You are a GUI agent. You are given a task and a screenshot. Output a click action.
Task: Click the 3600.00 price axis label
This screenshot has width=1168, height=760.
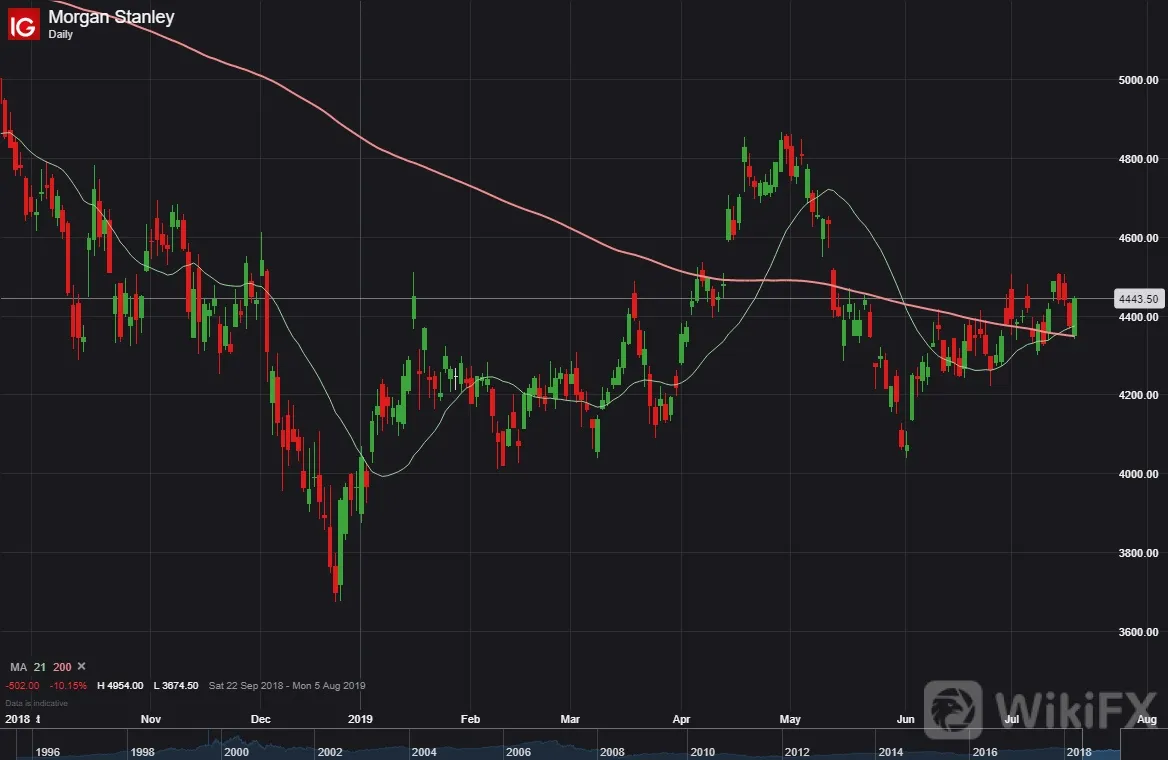(x=1138, y=632)
